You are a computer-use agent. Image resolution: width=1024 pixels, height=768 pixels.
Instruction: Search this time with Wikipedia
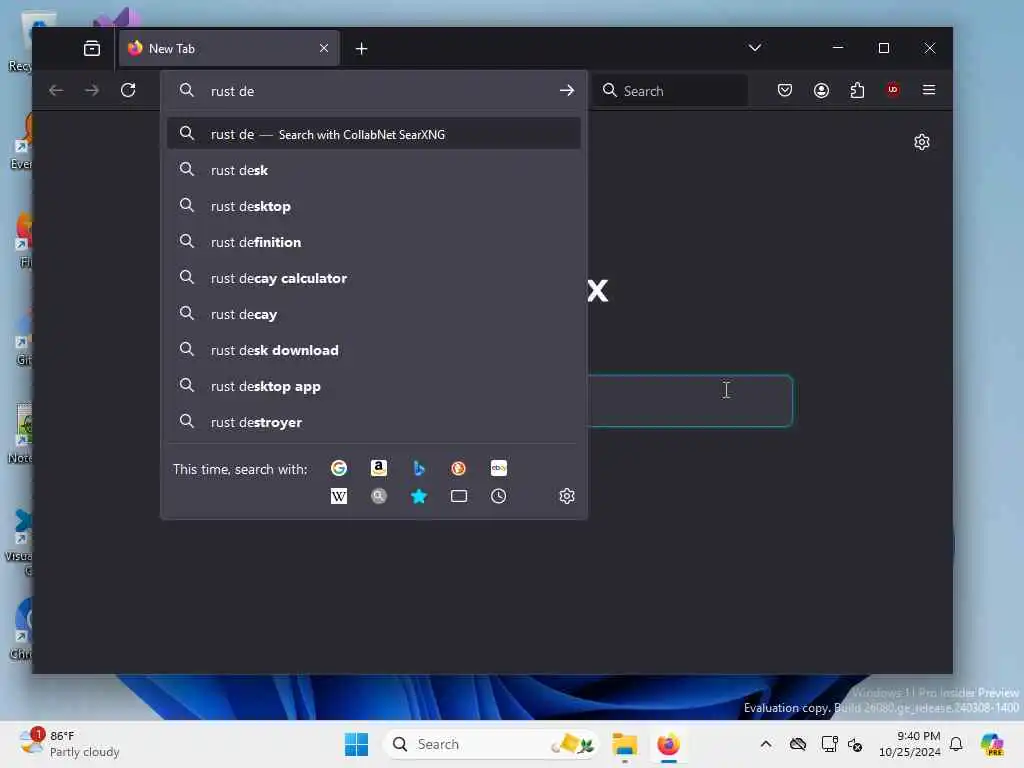pos(338,496)
